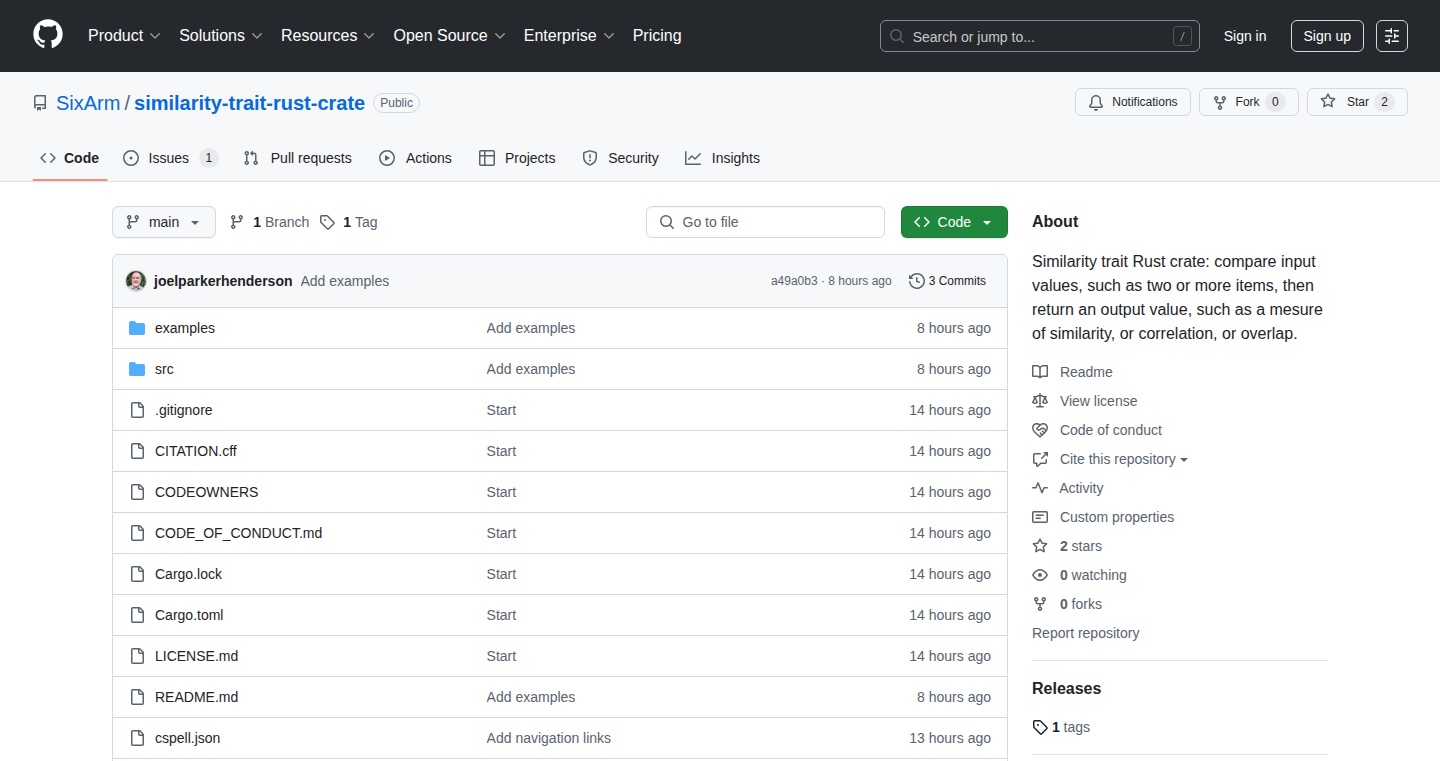
Task: Click the Sign in link
Action: pyautogui.click(x=1245, y=36)
